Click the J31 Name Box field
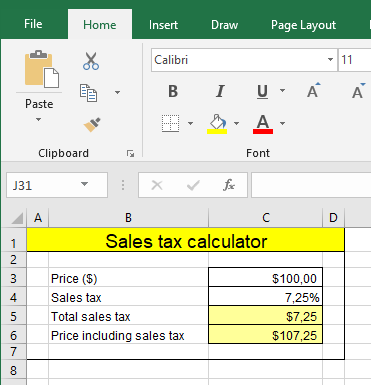Image resolution: width=371 pixels, height=385 pixels. pos(57,185)
